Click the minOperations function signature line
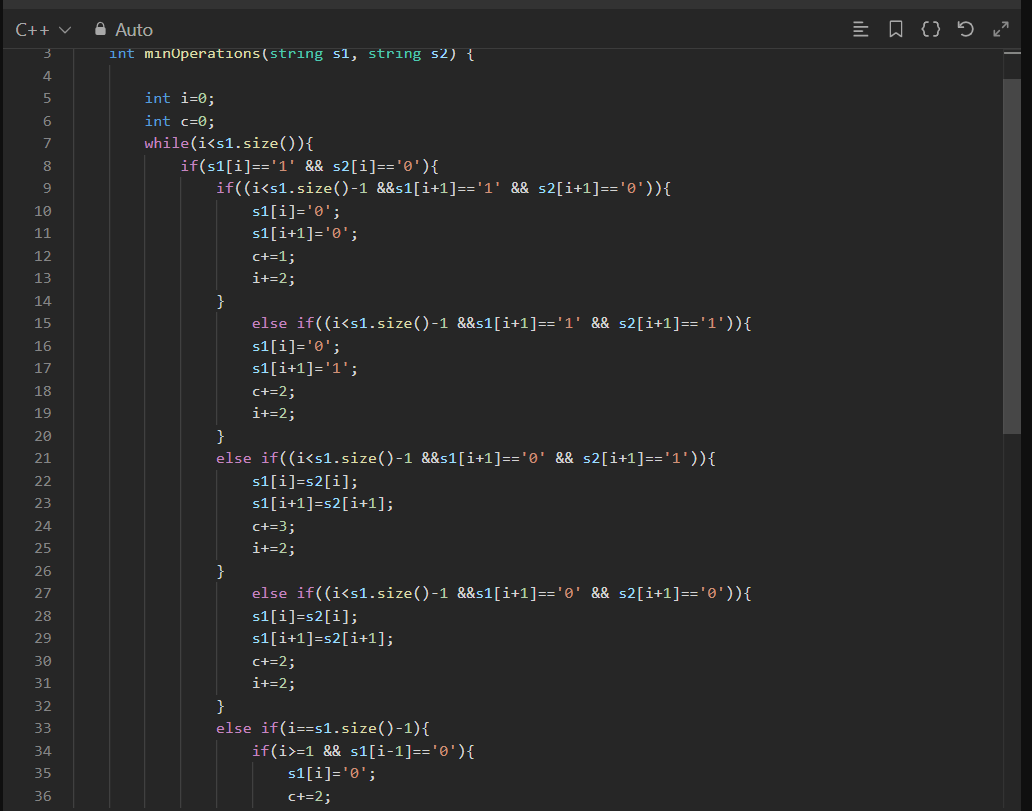The image size is (1032, 811). [292, 53]
